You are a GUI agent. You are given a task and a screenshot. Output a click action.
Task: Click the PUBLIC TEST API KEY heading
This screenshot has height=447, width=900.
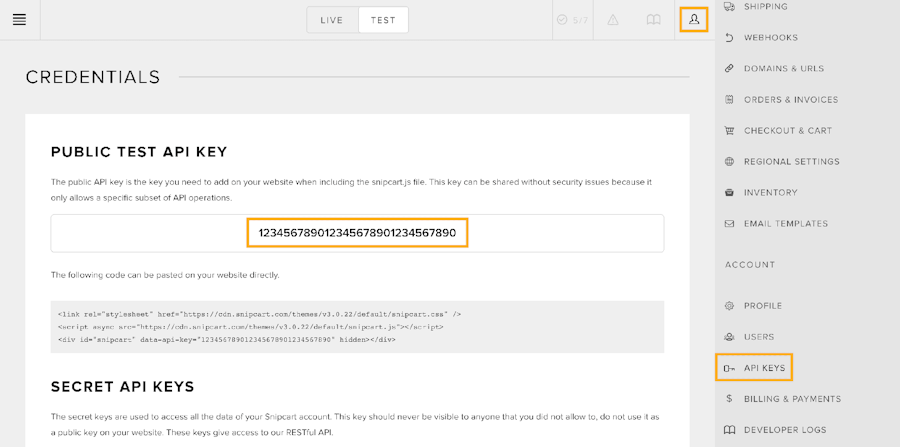click(139, 152)
